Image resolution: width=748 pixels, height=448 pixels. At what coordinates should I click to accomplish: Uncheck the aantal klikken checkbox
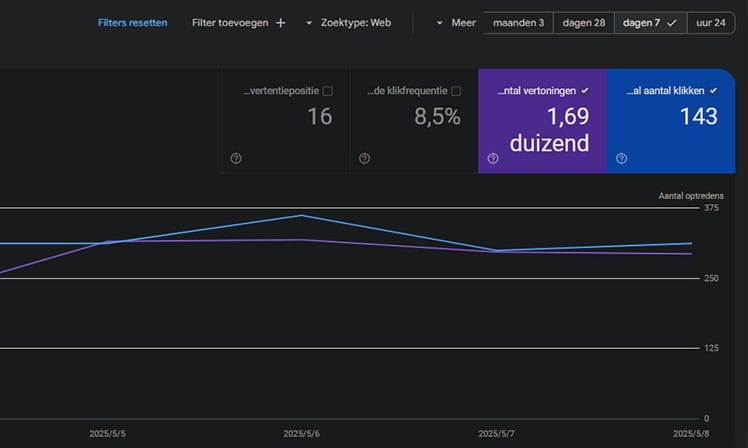pos(713,91)
